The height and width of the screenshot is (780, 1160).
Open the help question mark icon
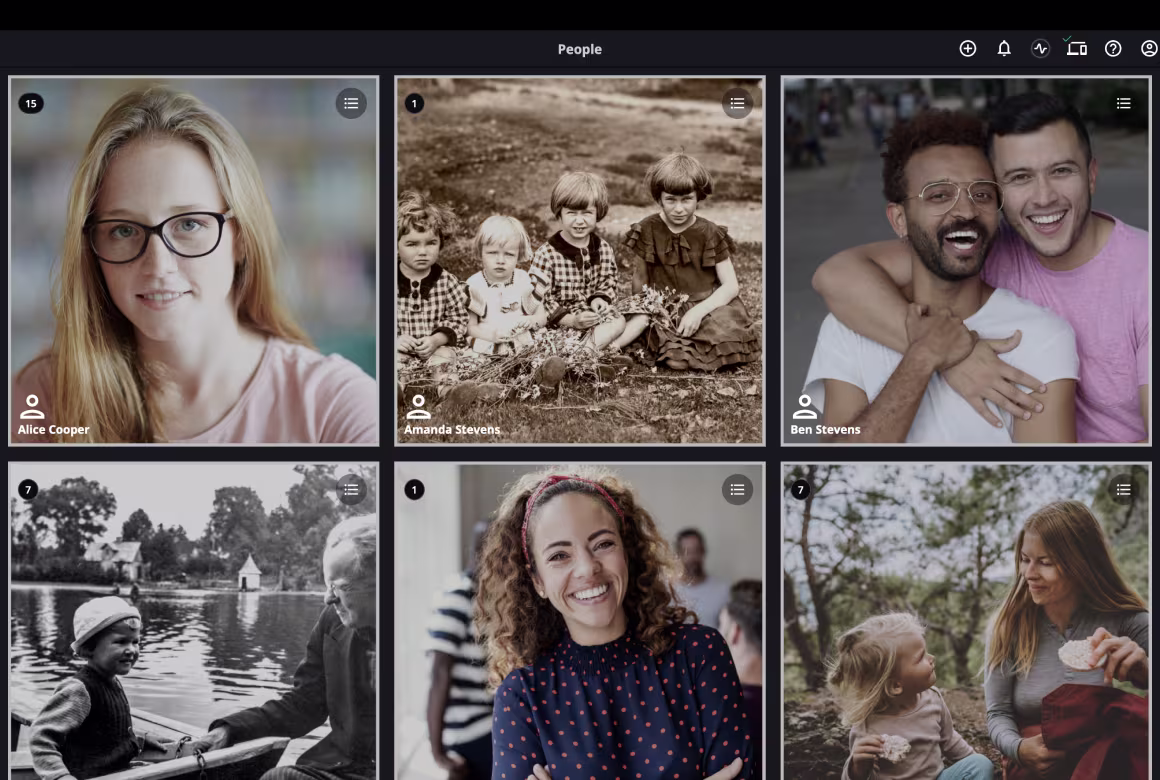coord(1113,49)
